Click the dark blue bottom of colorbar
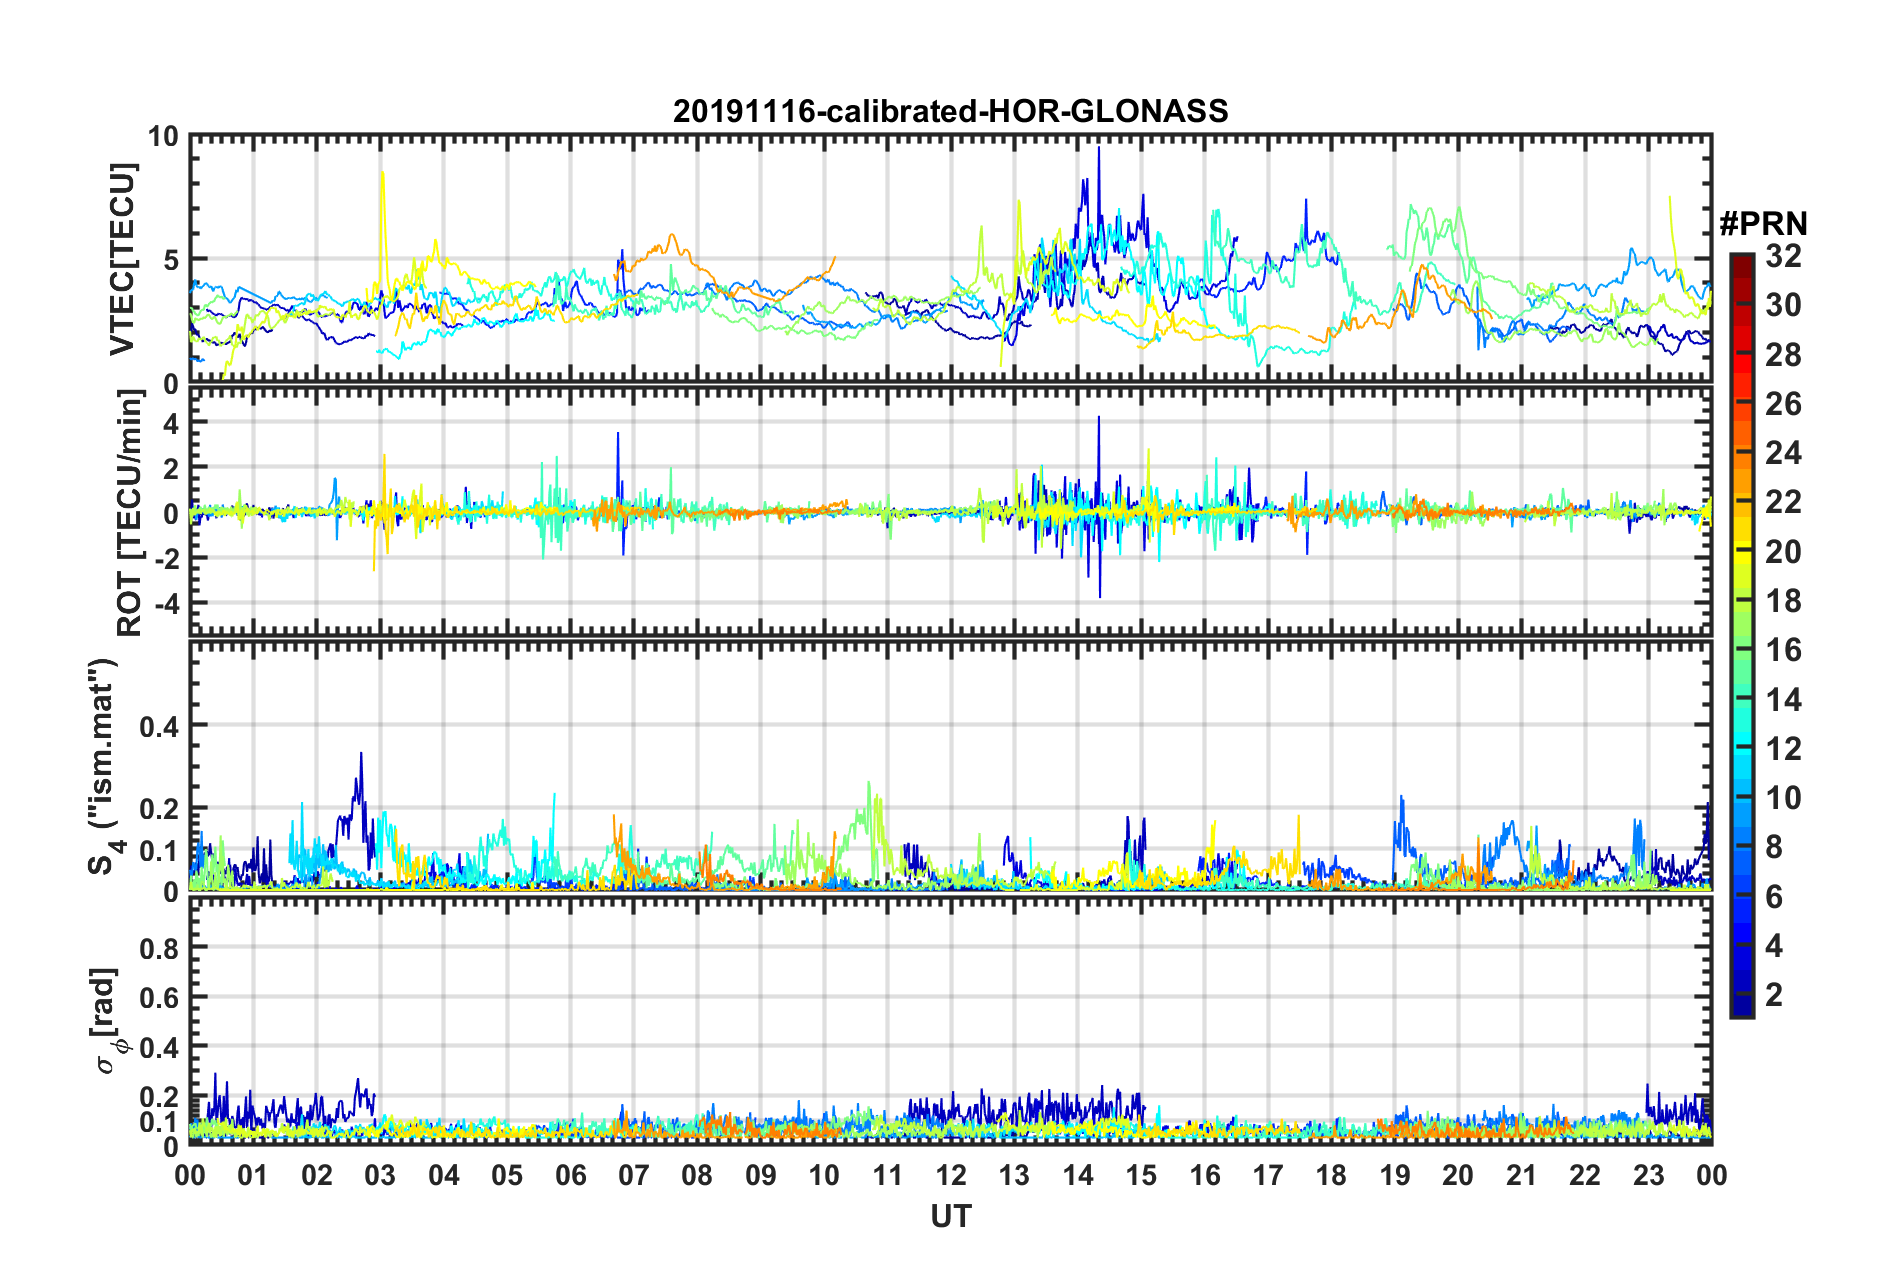1902x1272 pixels. (1742, 1005)
